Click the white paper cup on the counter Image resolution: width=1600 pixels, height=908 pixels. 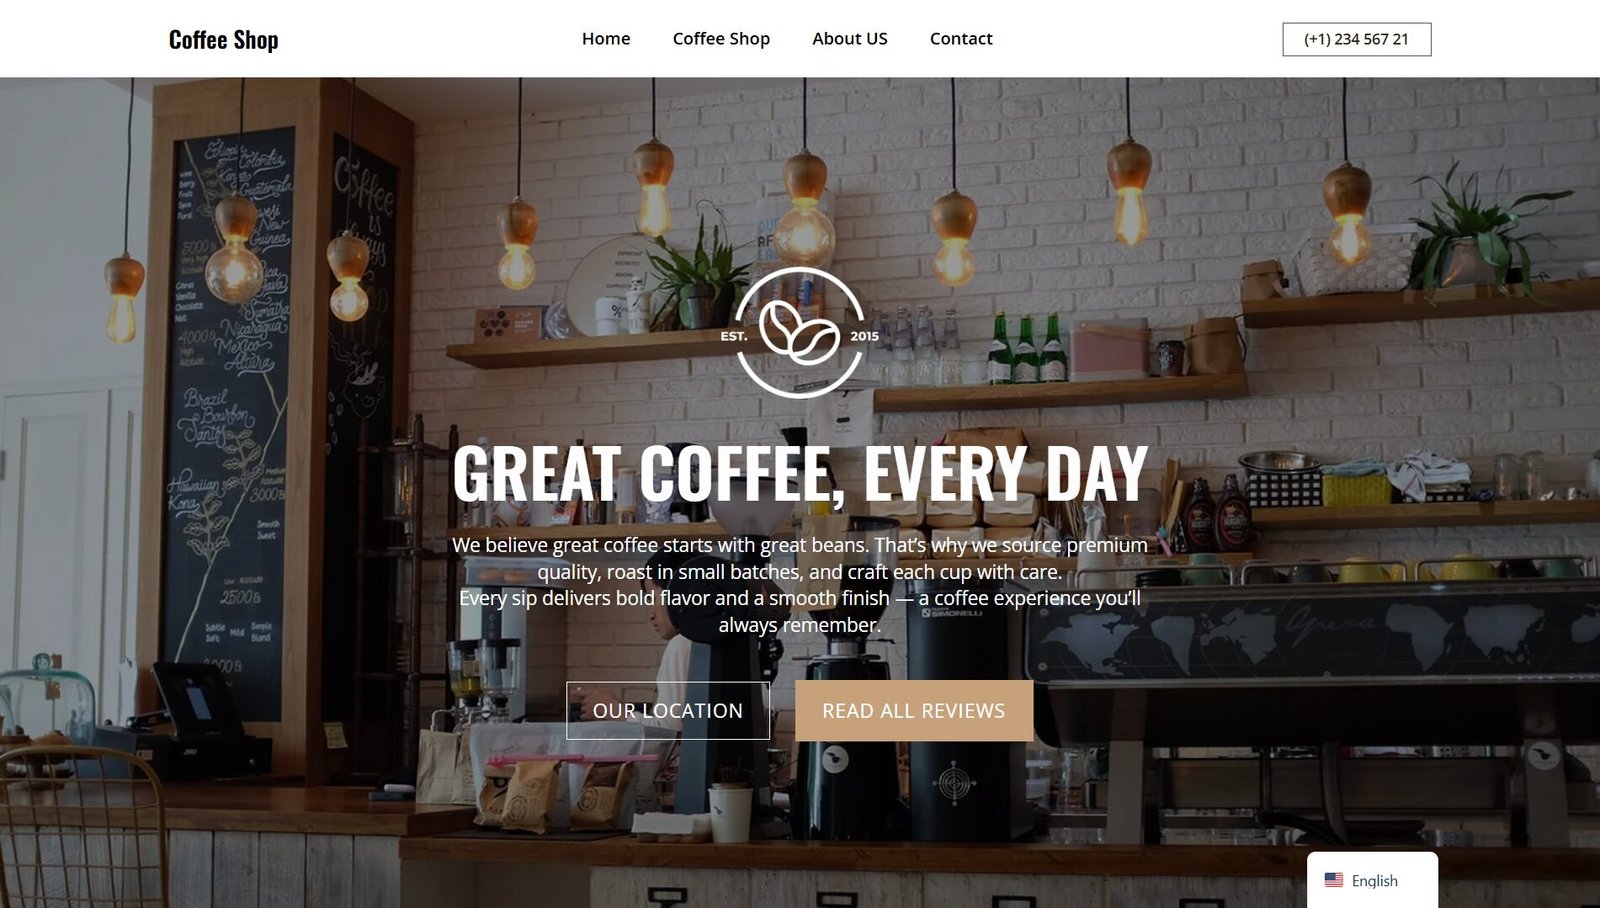coord(730,813)
